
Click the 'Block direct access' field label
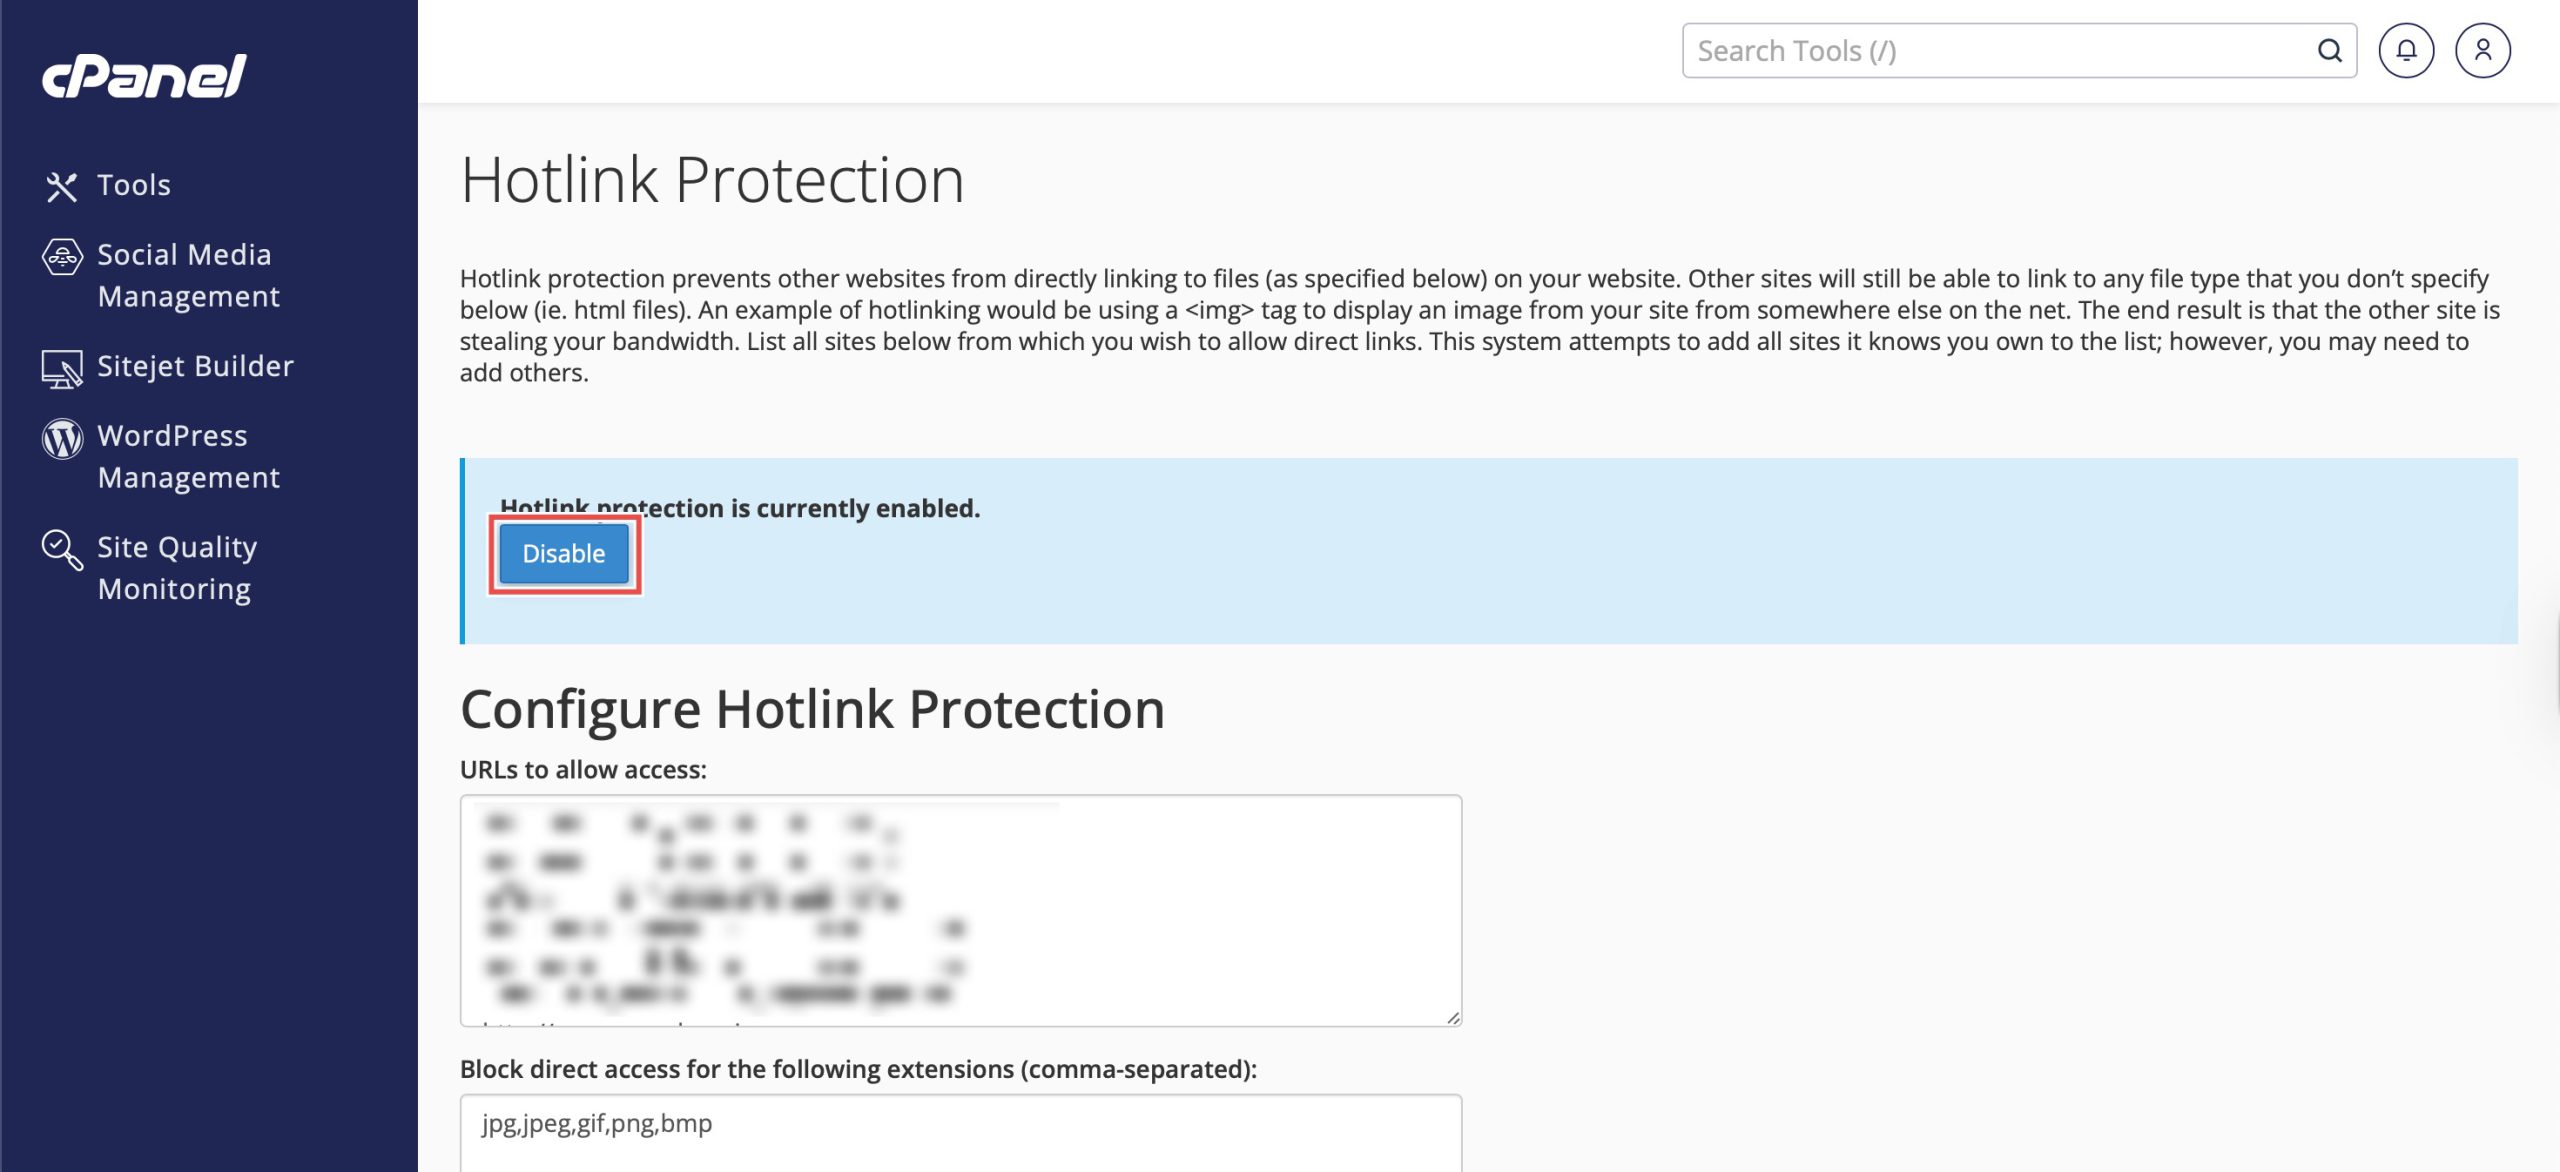click(858, 1069)
